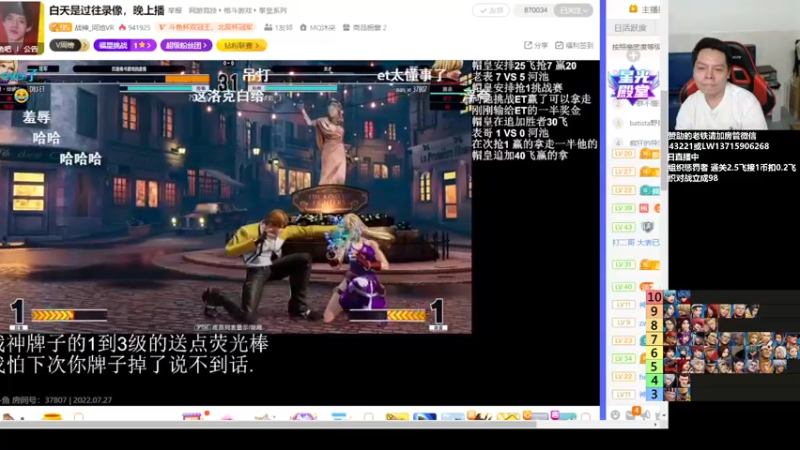
Task: Open the 星光殿堂 banner
Action: [634, 85]
